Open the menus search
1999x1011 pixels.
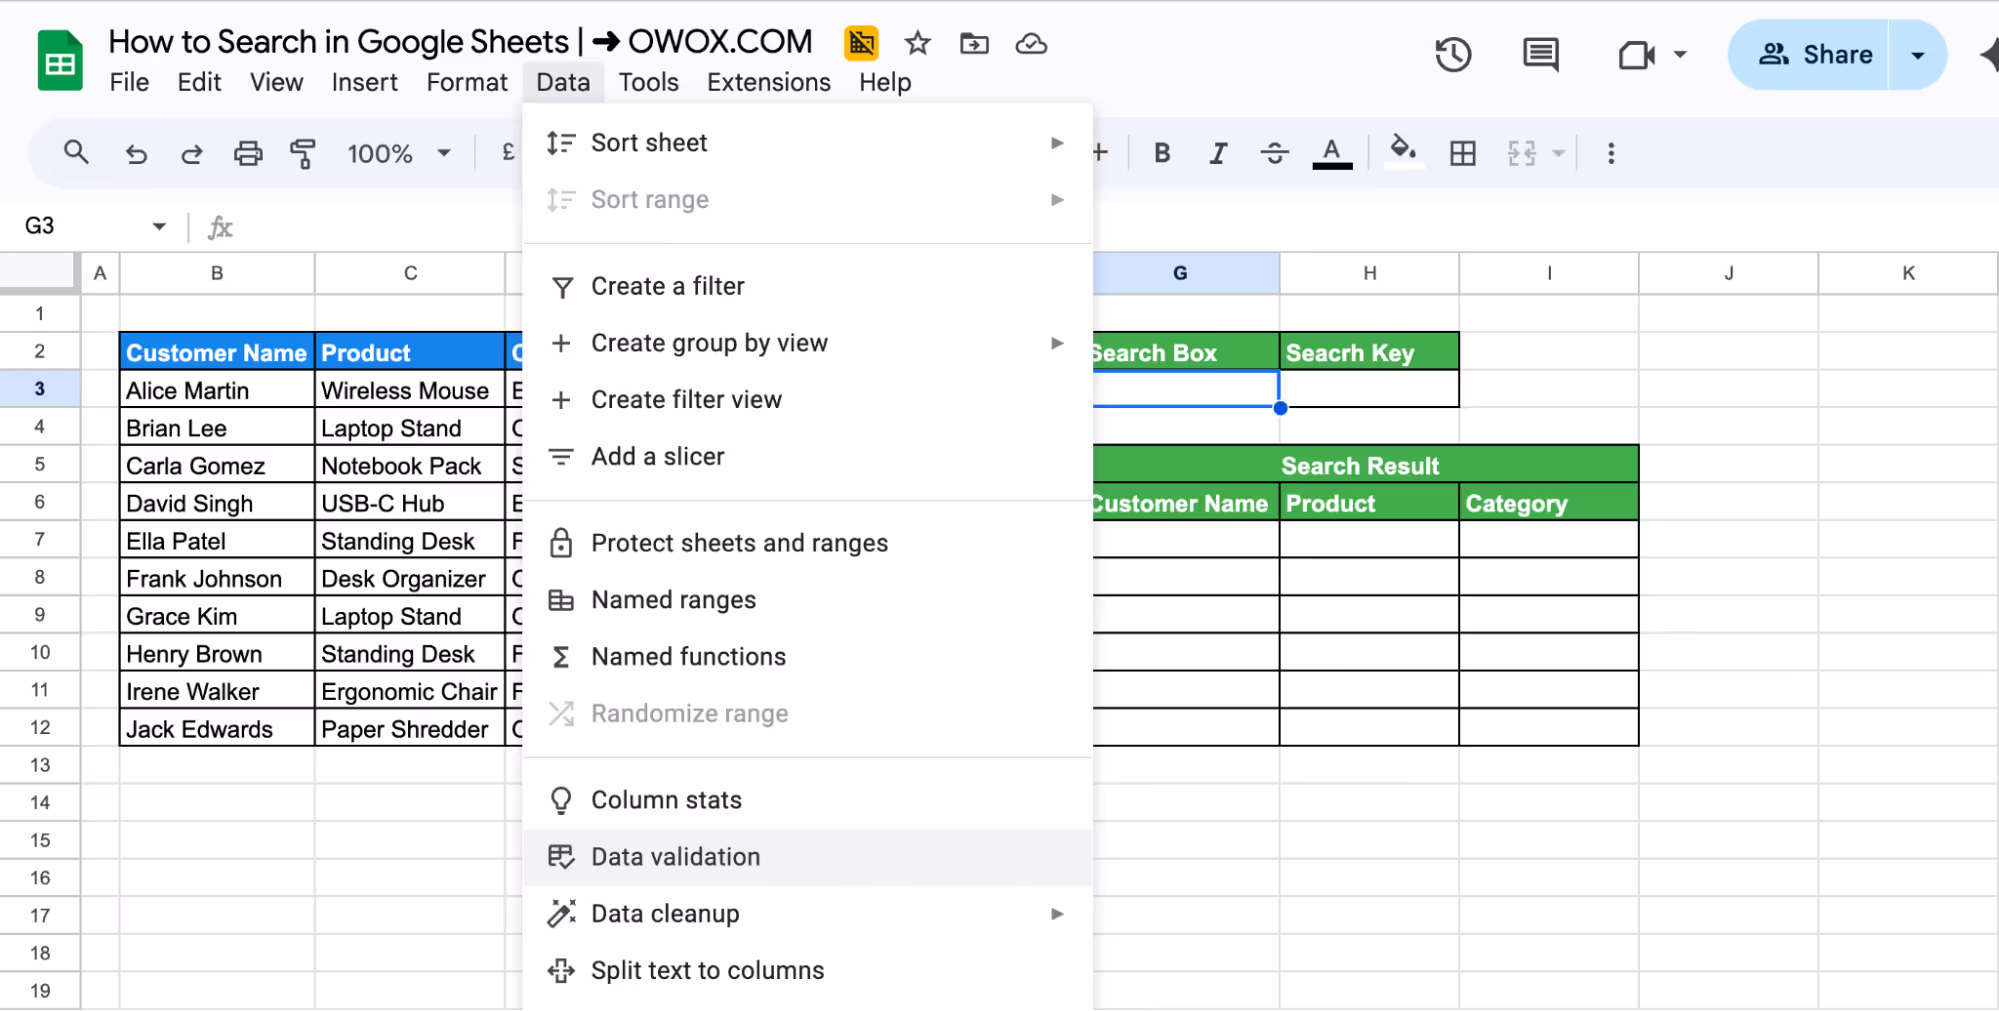[x=77, y=152]
